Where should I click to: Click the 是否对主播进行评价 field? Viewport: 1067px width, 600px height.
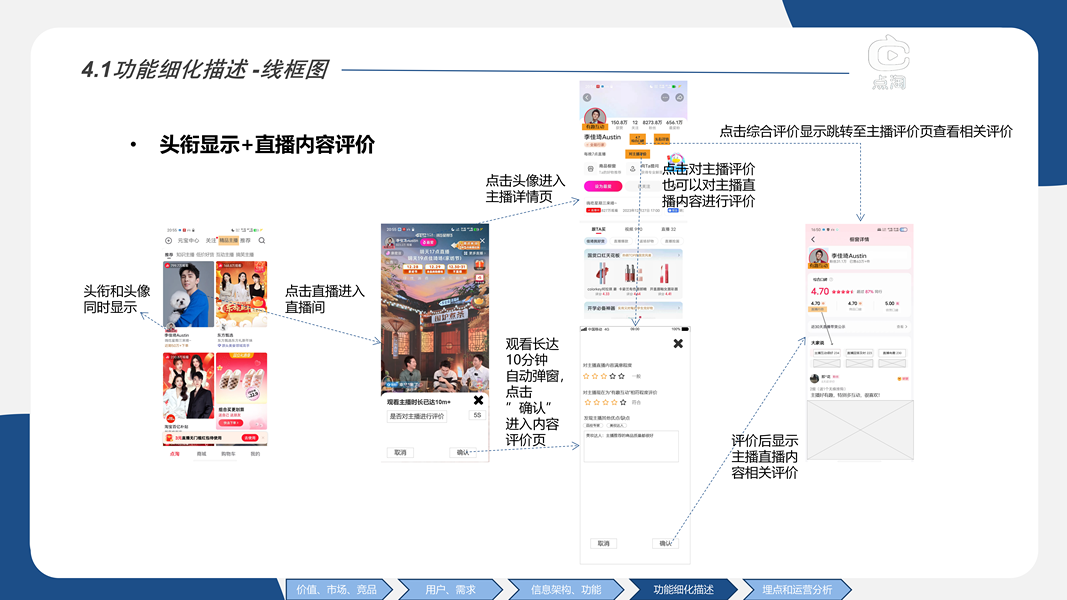[417, 416]
